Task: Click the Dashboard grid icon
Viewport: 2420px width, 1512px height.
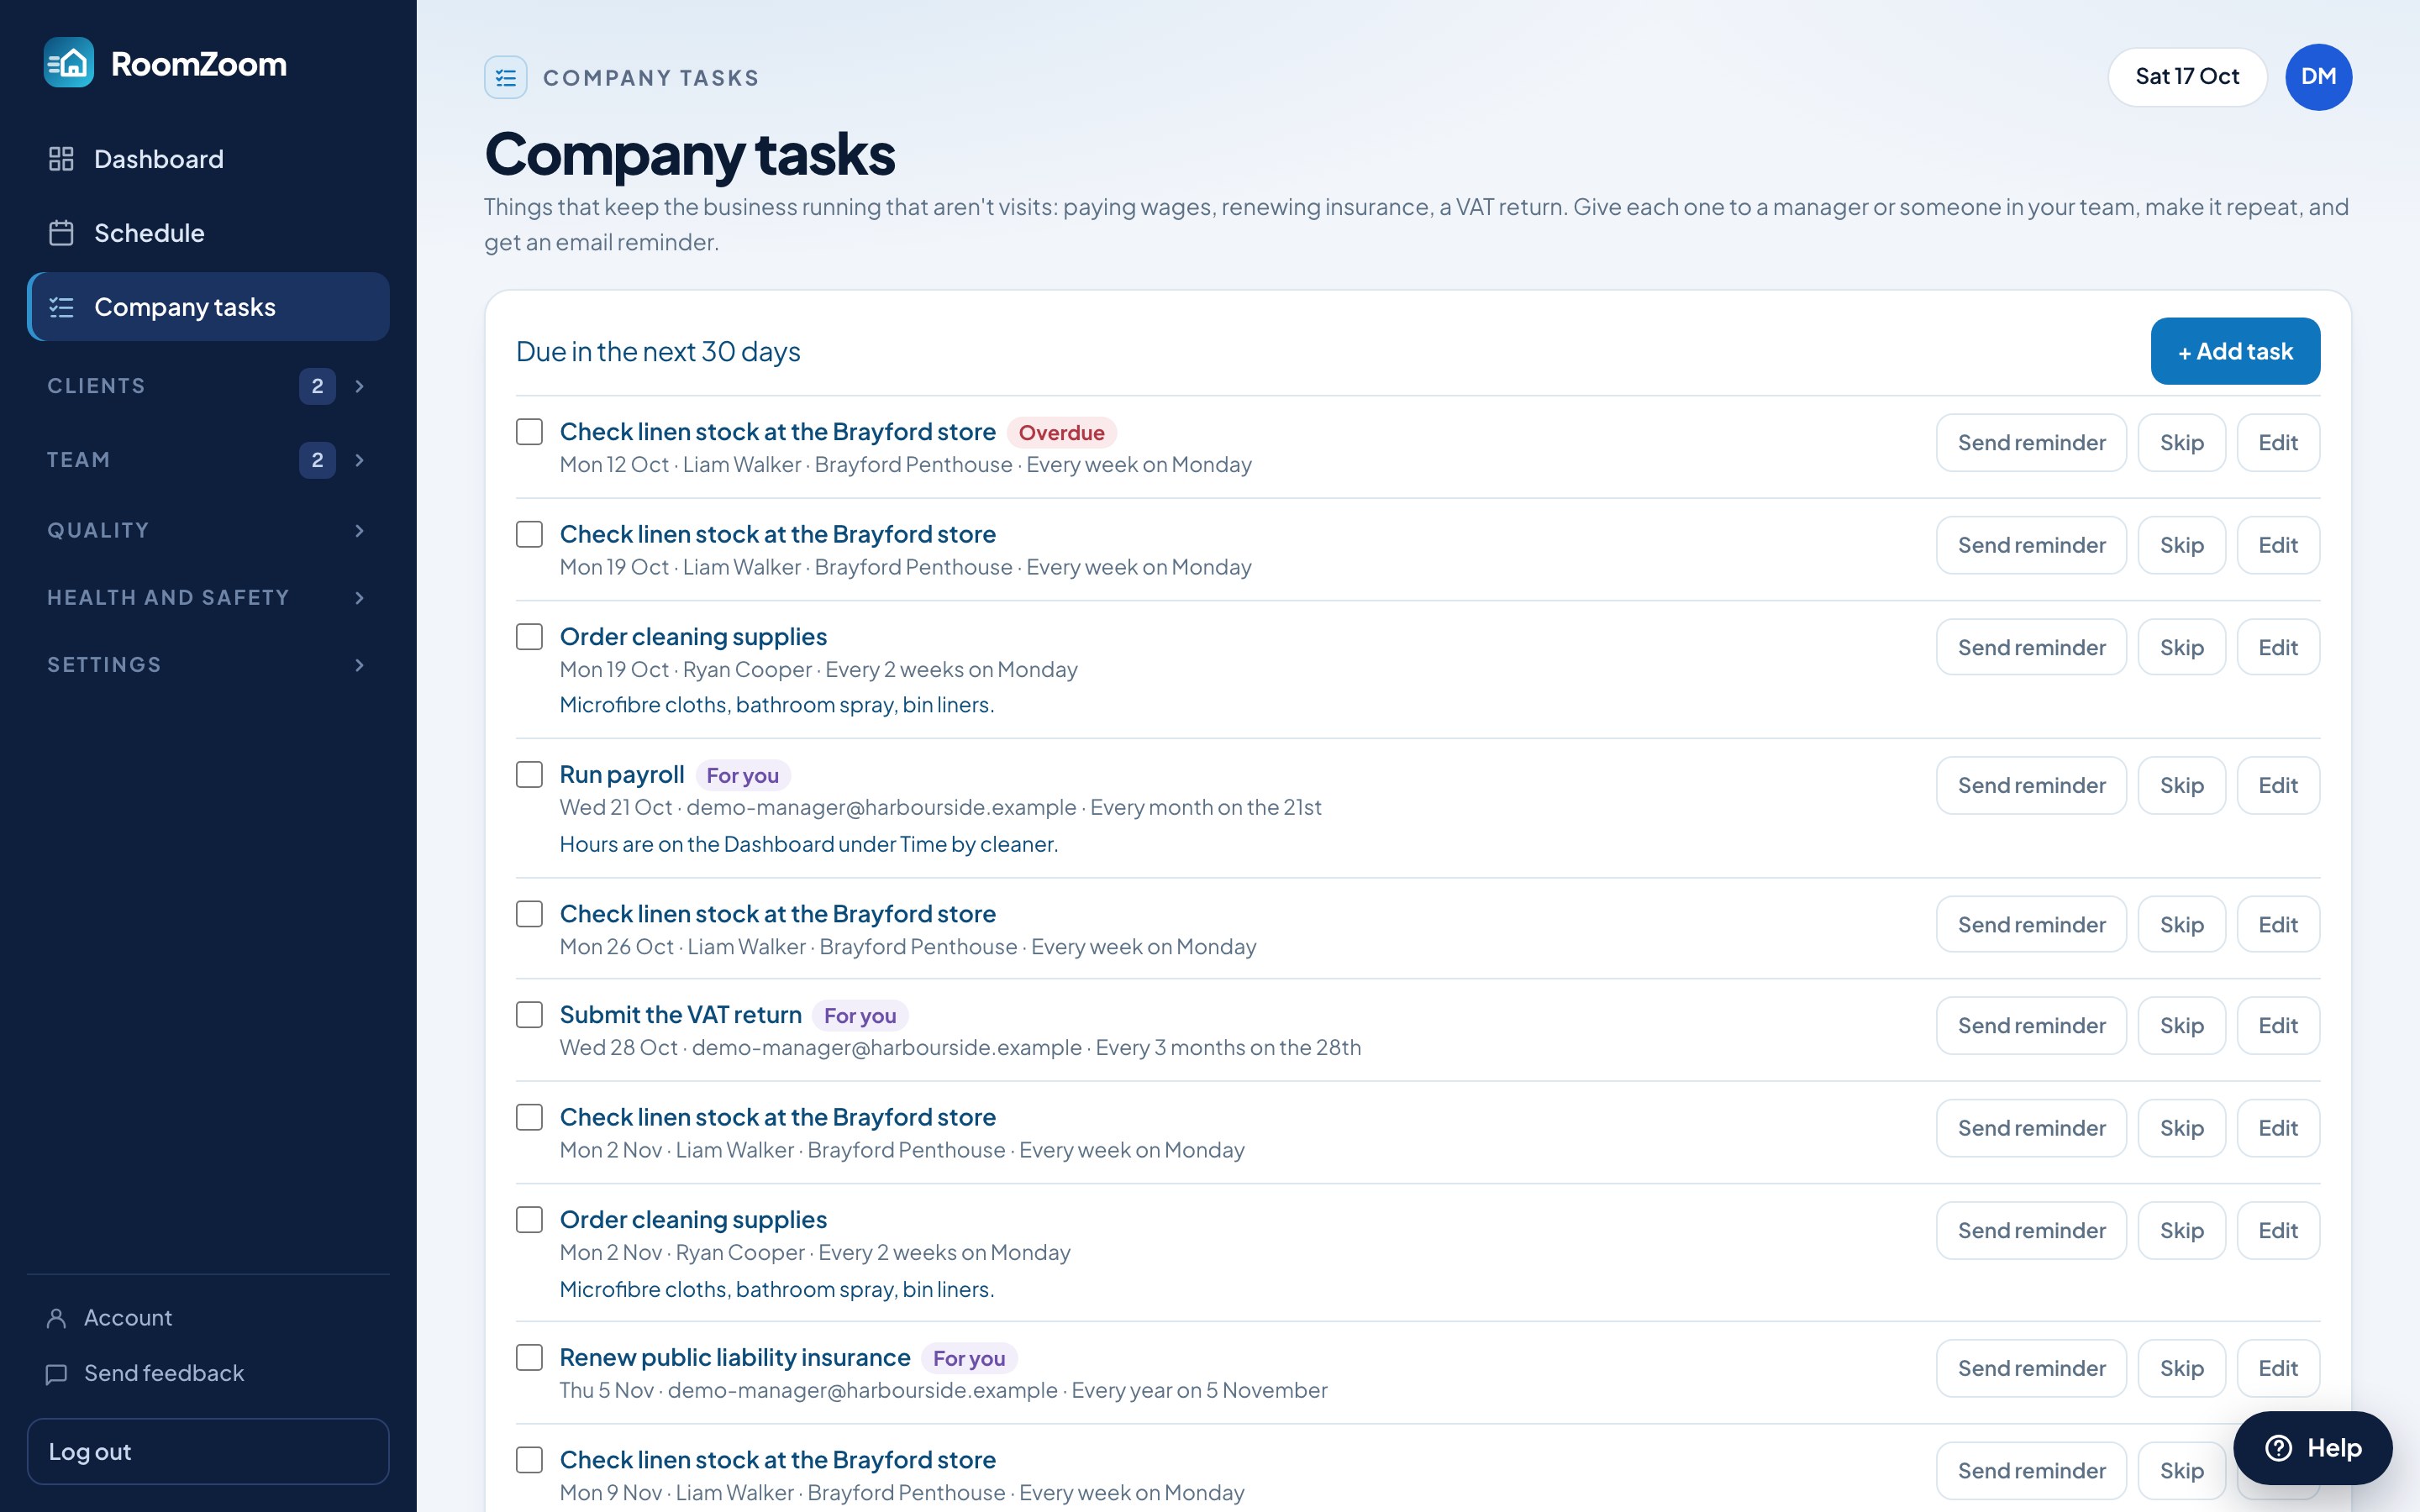Action: pos(61,159)
